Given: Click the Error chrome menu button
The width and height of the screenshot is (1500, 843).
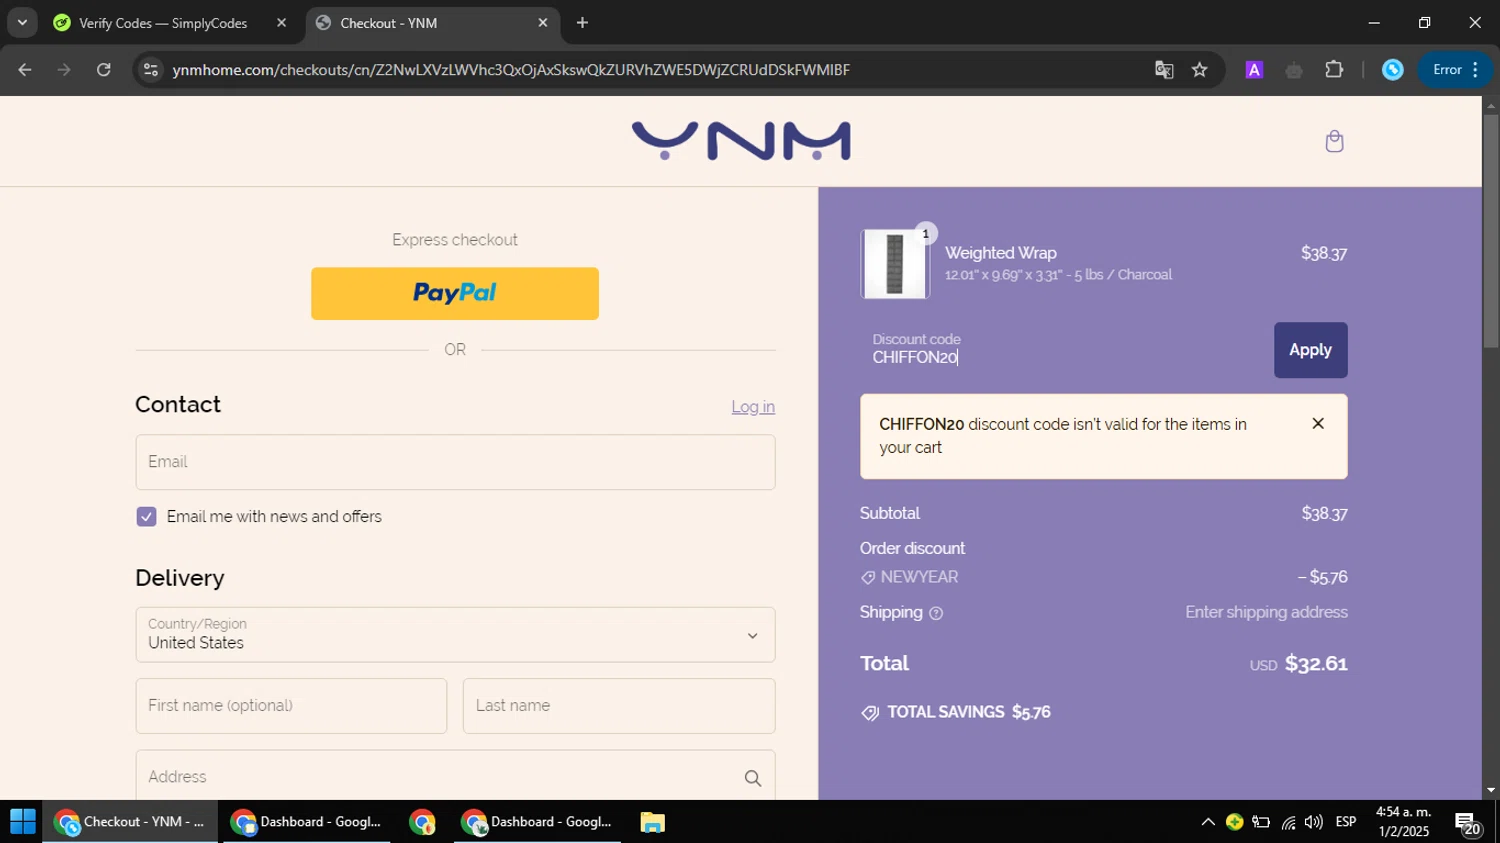Looking at the screenshot, I should coord(1456,70).
